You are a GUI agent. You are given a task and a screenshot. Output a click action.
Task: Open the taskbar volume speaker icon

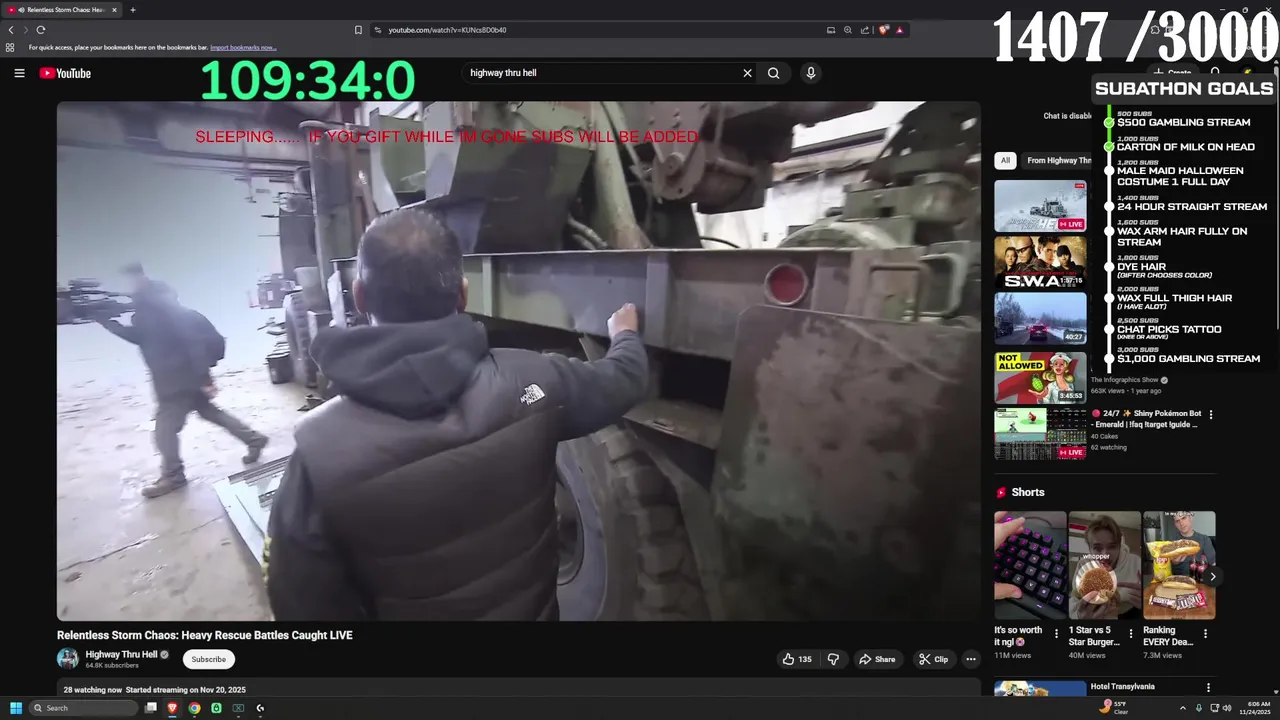point(1227,708)
